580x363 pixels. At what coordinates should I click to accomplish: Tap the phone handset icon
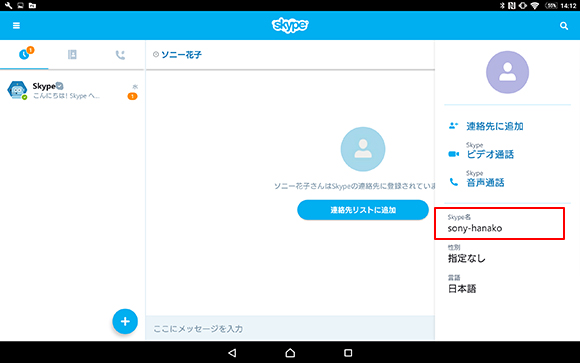click(453, 182)
